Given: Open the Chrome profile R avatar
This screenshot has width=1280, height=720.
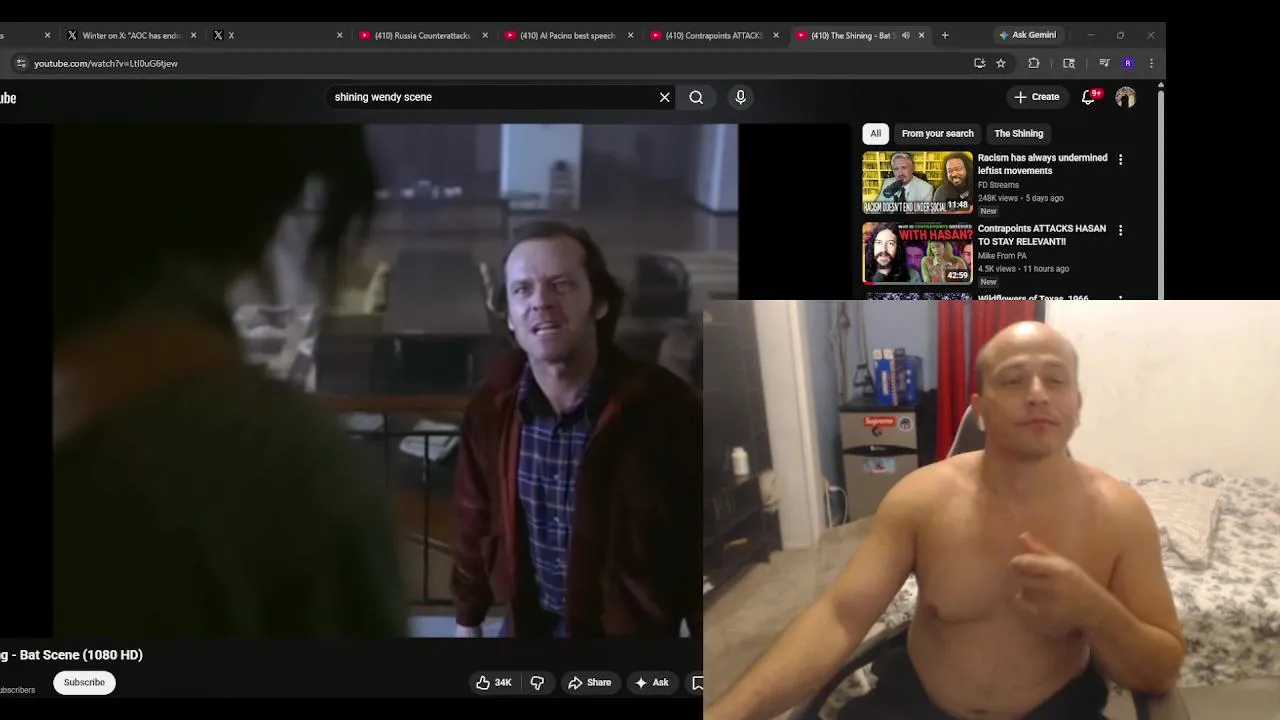Looking at the screenshot, I should pyautogui.click(x=1128, y=63).
